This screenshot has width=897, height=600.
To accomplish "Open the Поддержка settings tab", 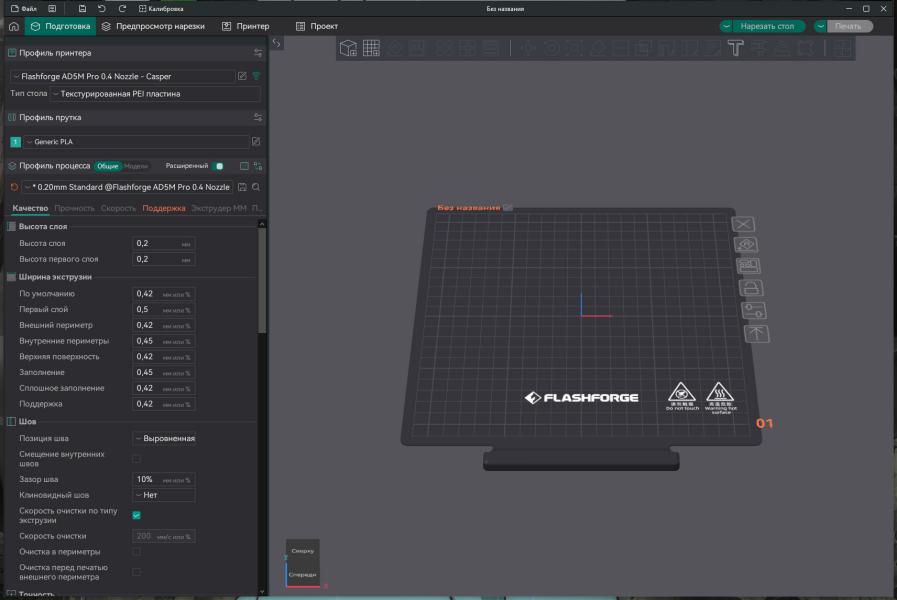I will 164,208.
